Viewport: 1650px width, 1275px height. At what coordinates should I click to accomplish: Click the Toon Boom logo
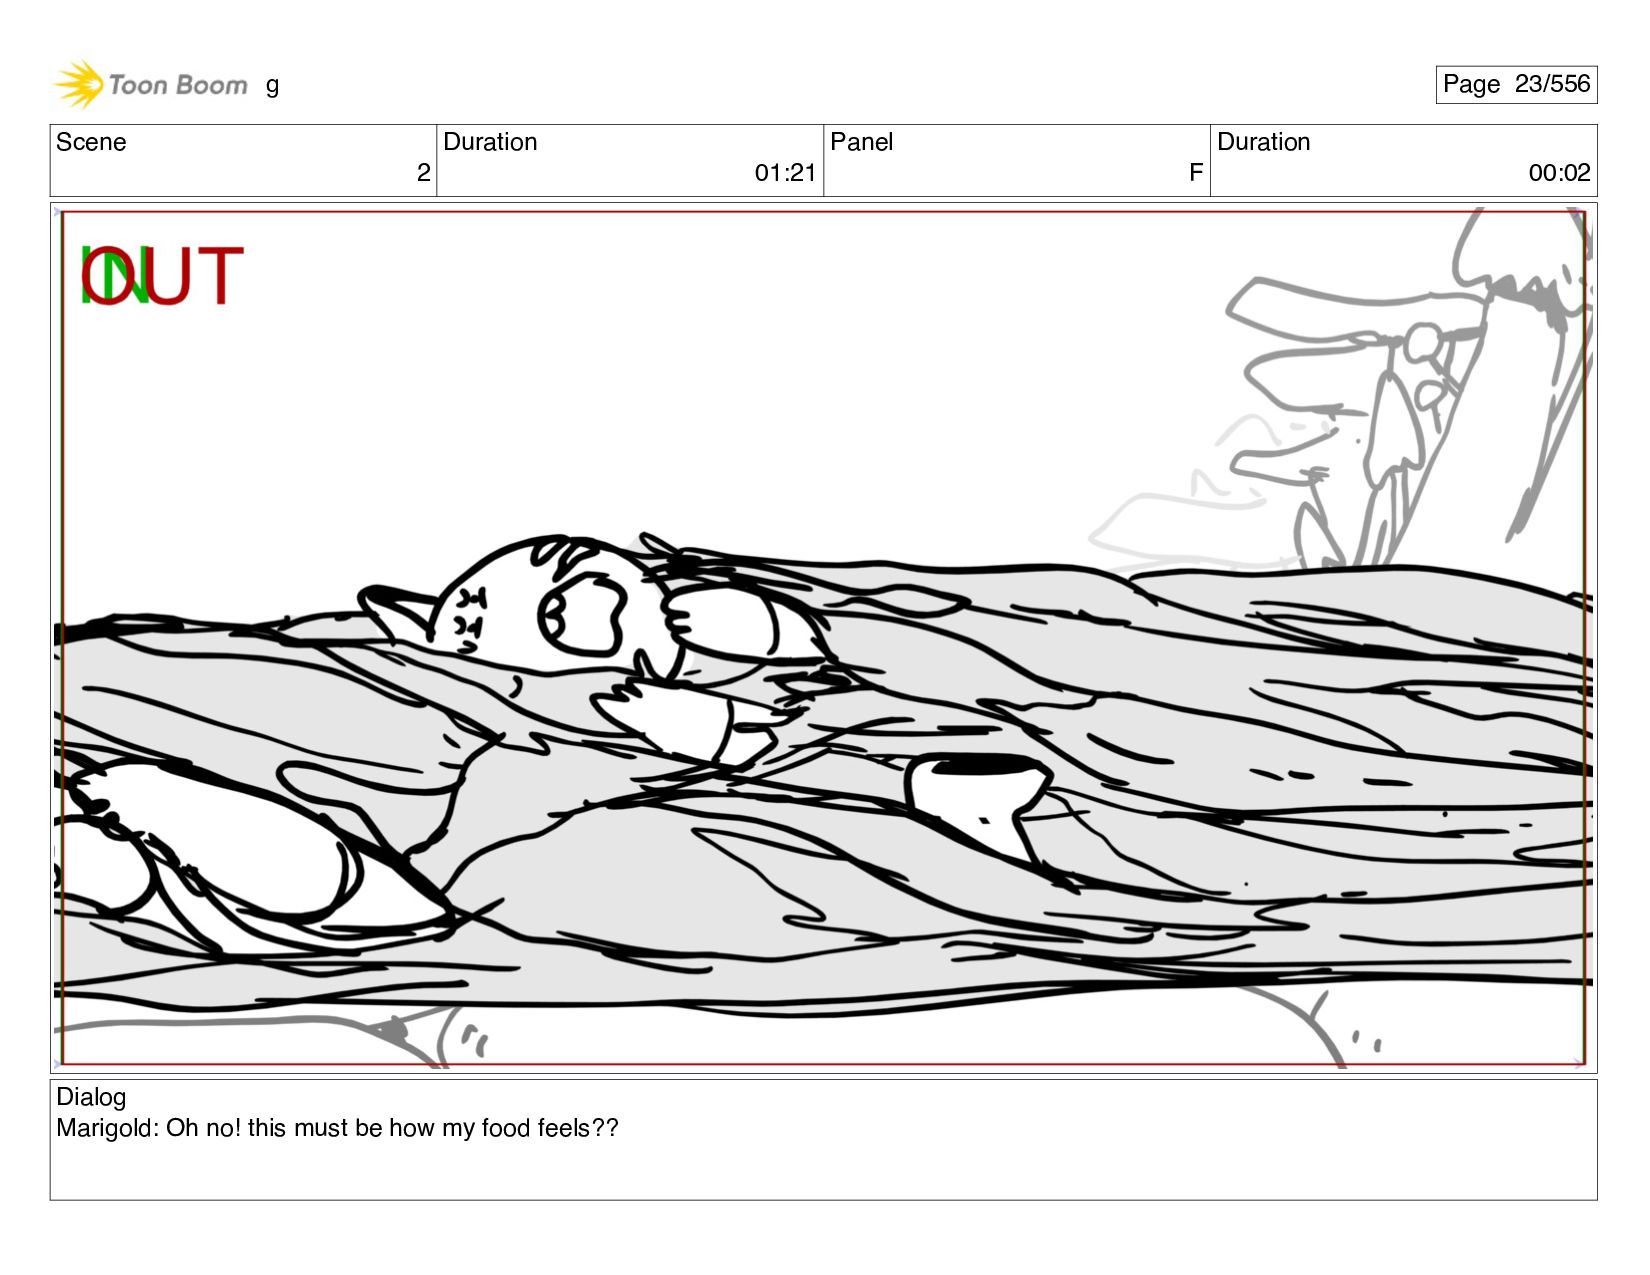150,85
